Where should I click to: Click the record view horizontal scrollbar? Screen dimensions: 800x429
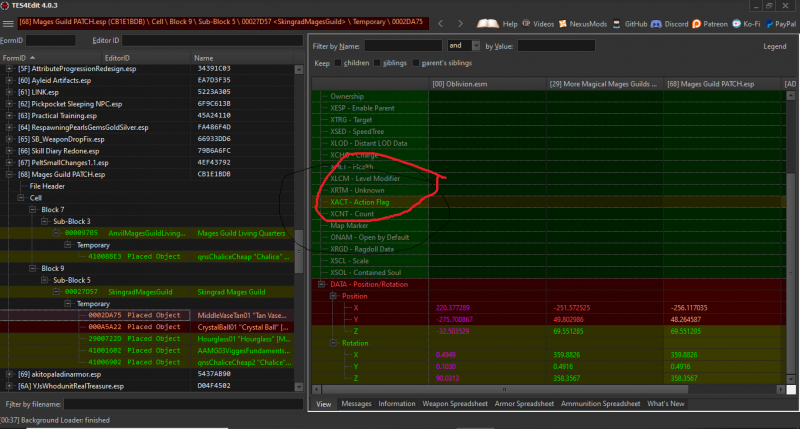[x=548, y=389]
